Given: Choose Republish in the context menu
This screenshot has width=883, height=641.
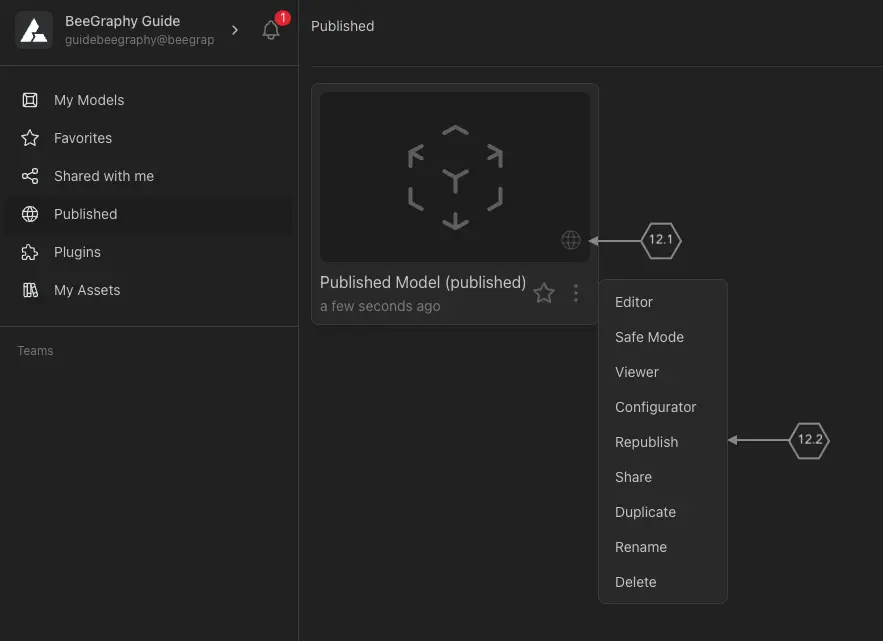Looking at the screenshot, I should coord(646,442).
